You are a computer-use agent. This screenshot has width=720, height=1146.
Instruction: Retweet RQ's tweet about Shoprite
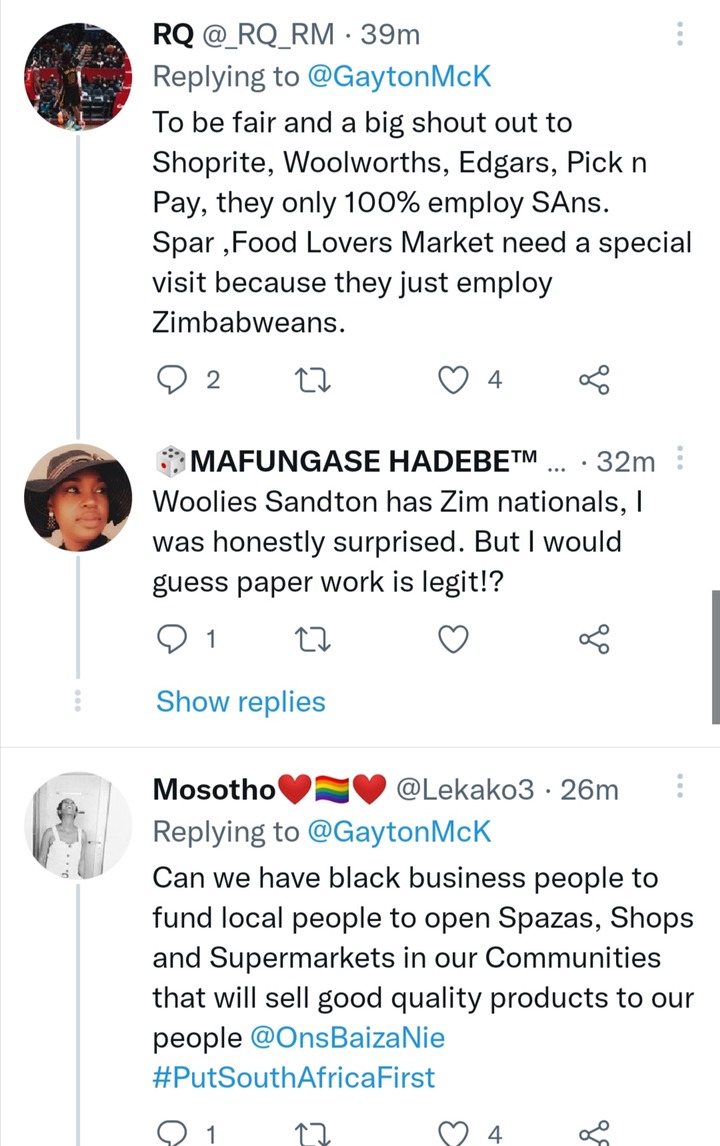[312, 380]
